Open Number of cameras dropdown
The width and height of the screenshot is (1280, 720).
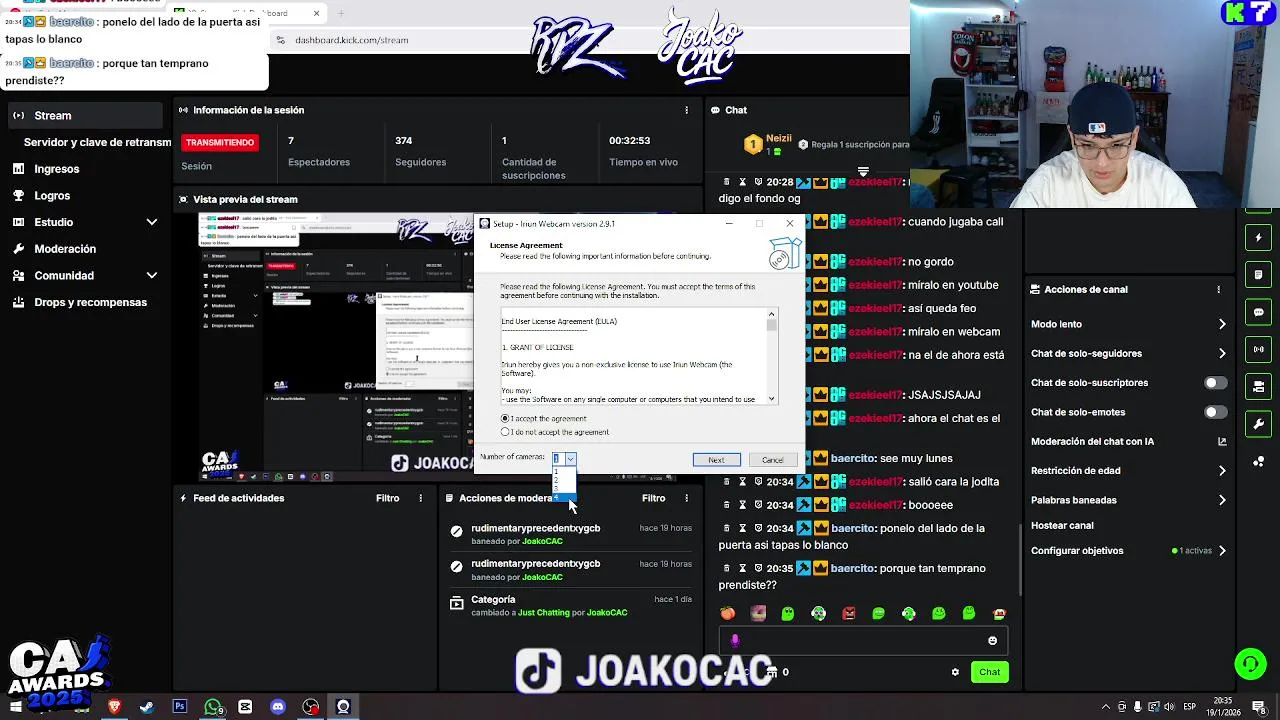point(565,458)
